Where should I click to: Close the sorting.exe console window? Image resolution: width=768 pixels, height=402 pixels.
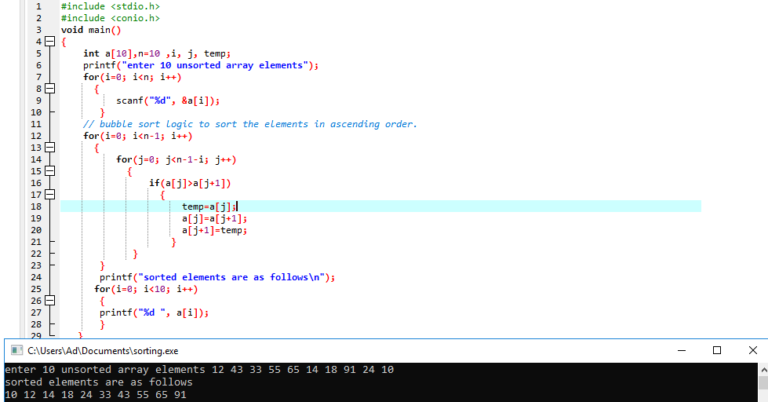tap(753, 351)
